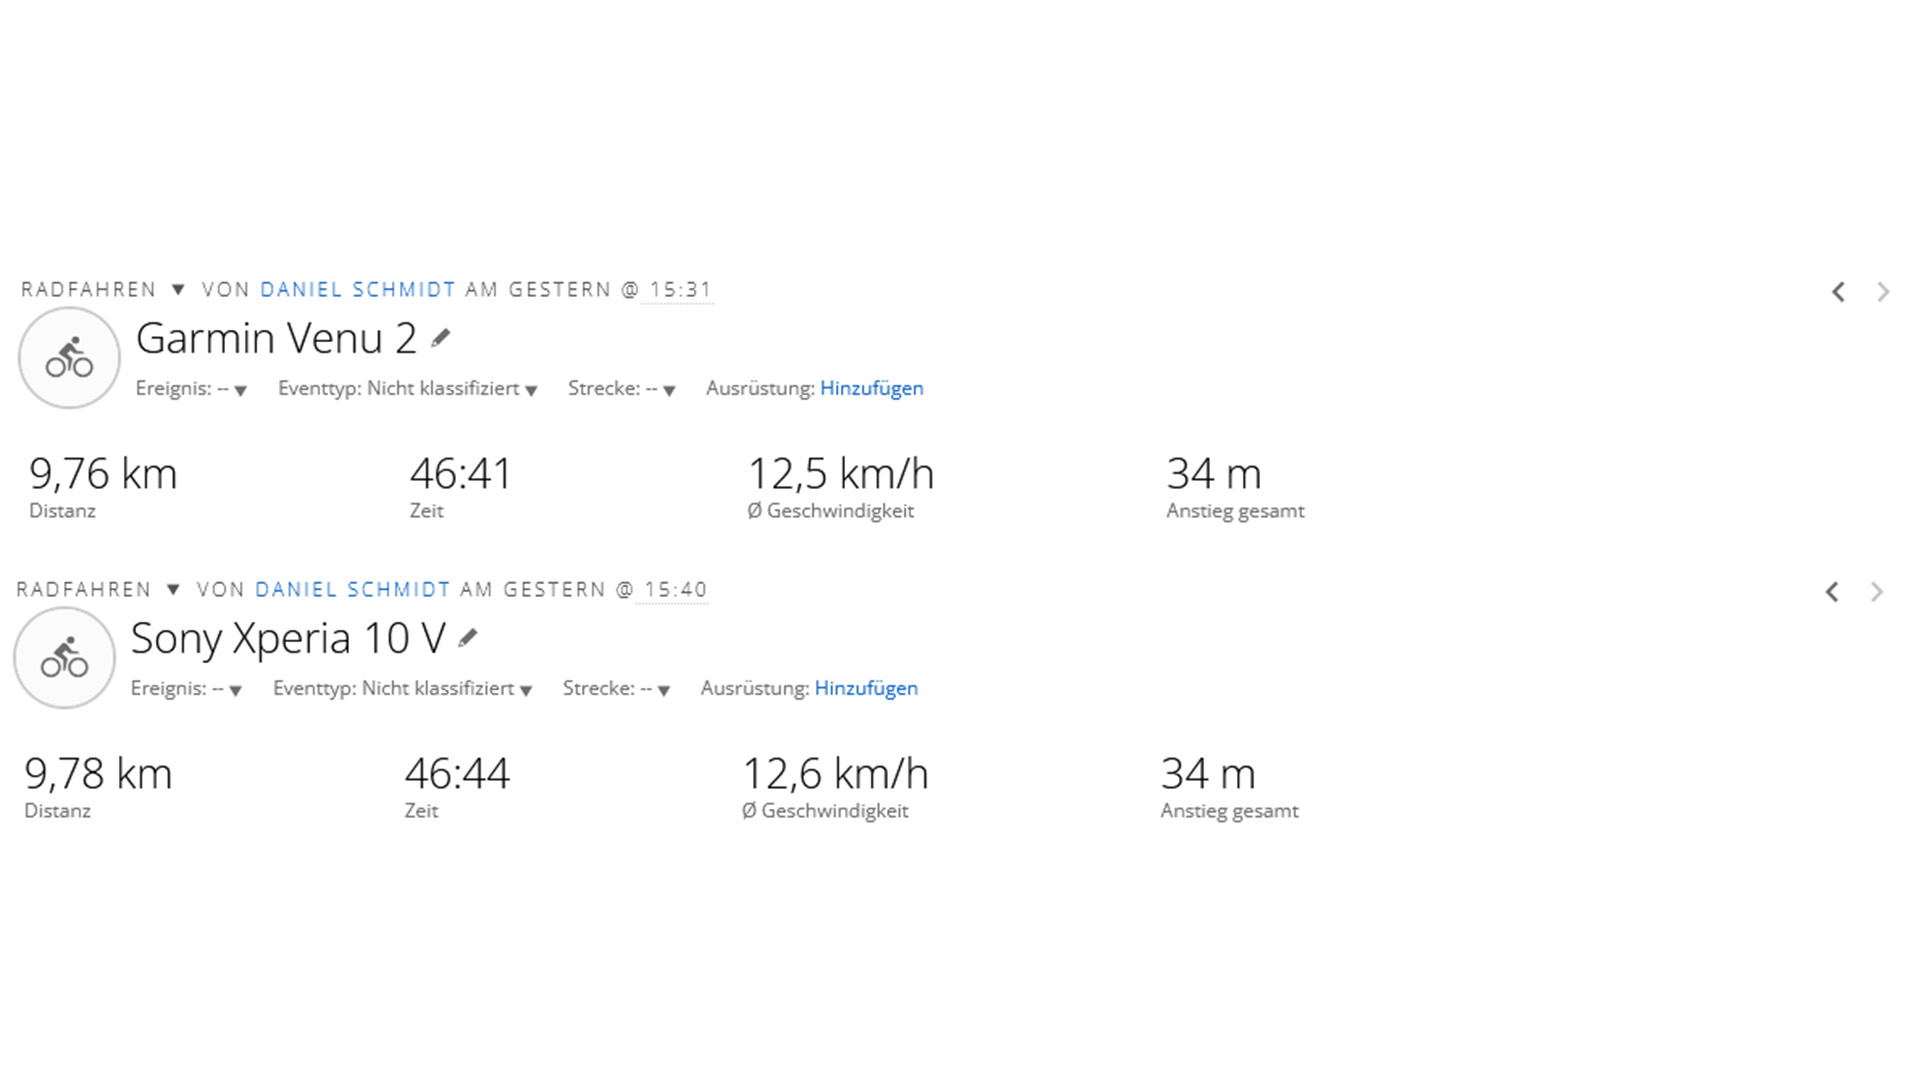Viewport: 1920px width, 1080px height.
Task: Click the cycling icon for Sony Xperia 10 V activity
Action: click(x=64, y=658)
